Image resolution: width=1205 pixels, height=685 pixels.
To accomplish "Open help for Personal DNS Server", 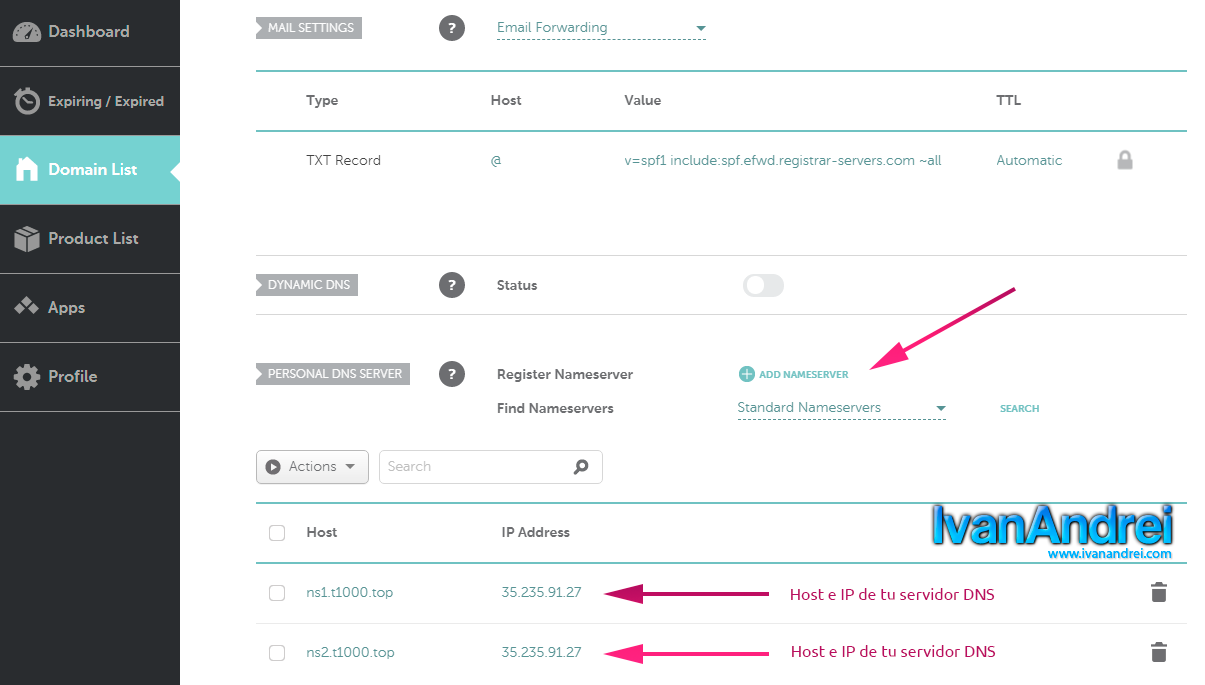I will (452, 374).
